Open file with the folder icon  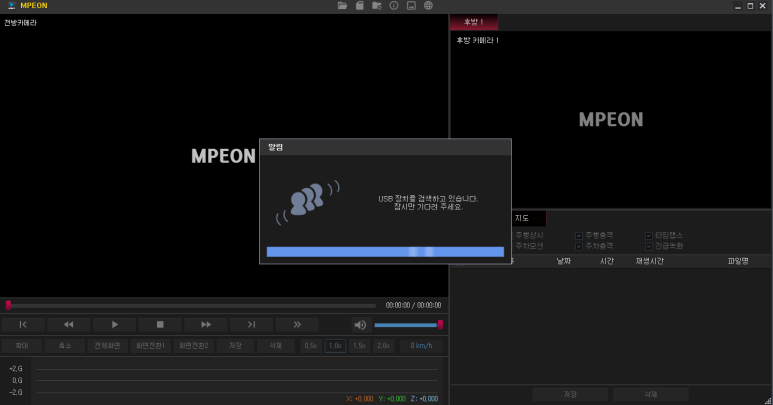click(x=342, y=5)
